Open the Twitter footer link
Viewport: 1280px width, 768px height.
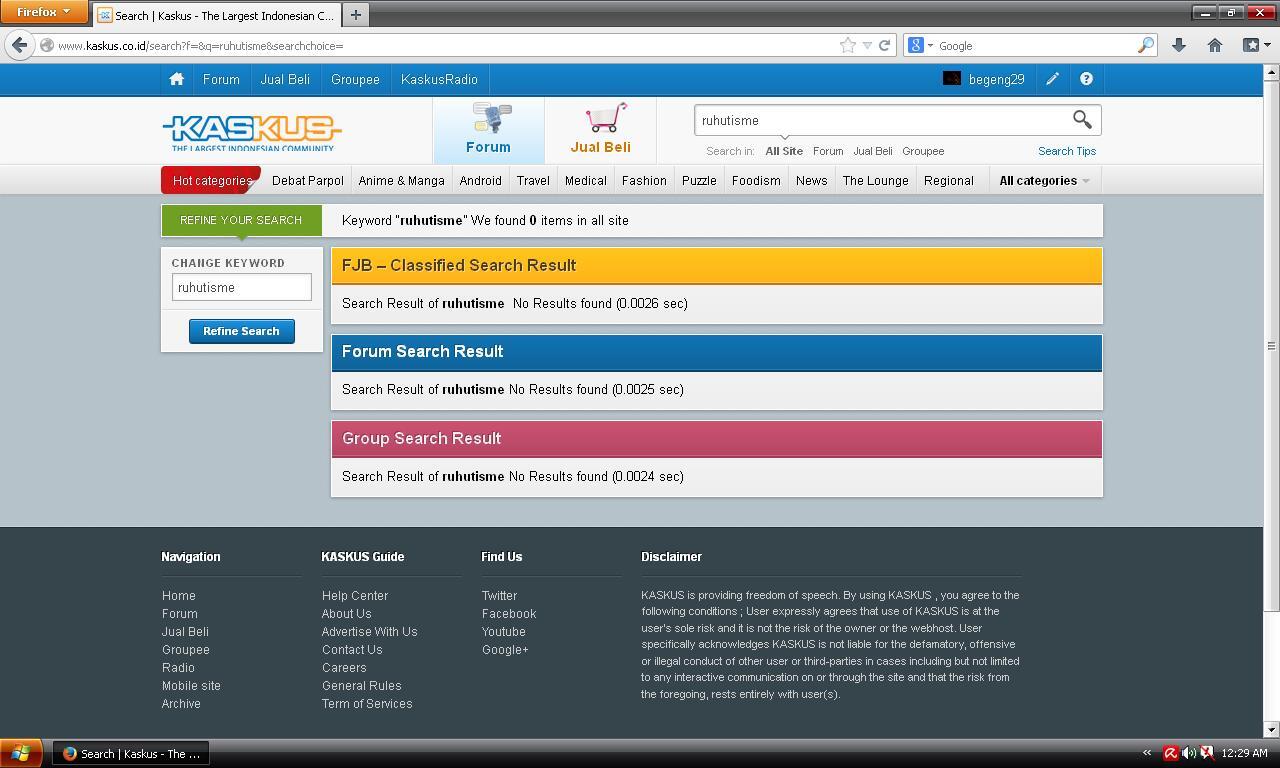[499, 596]
